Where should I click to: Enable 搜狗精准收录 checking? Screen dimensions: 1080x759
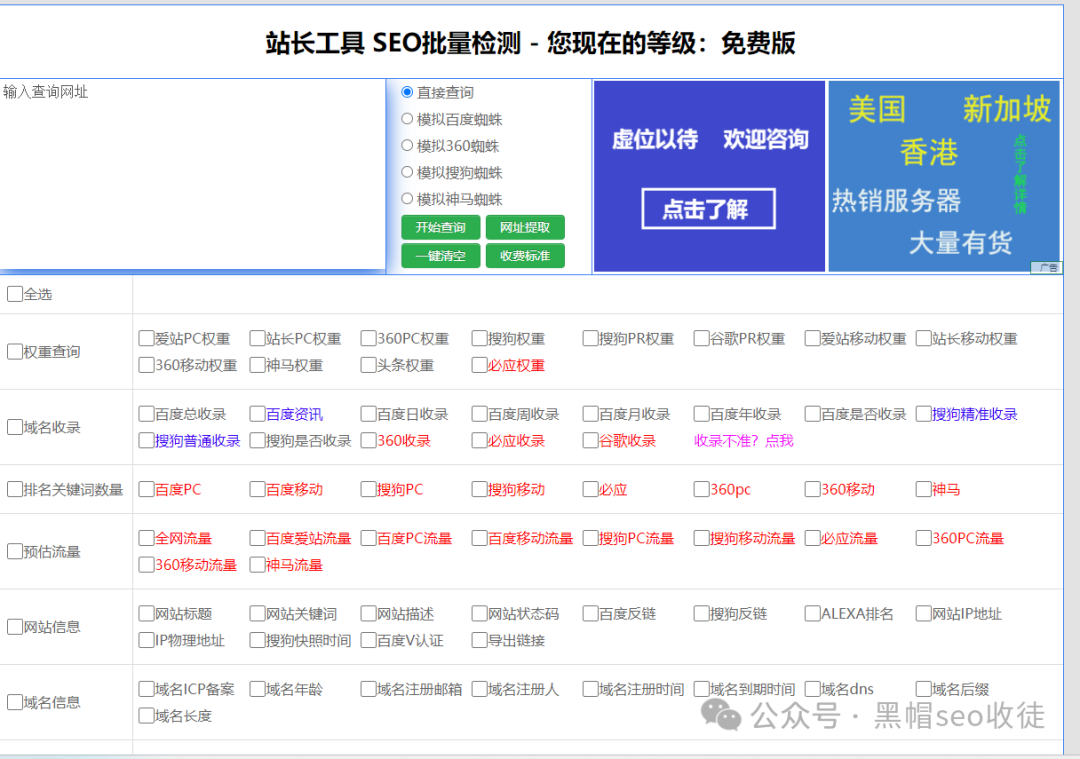pyautogui.click(x=923, y=413)
